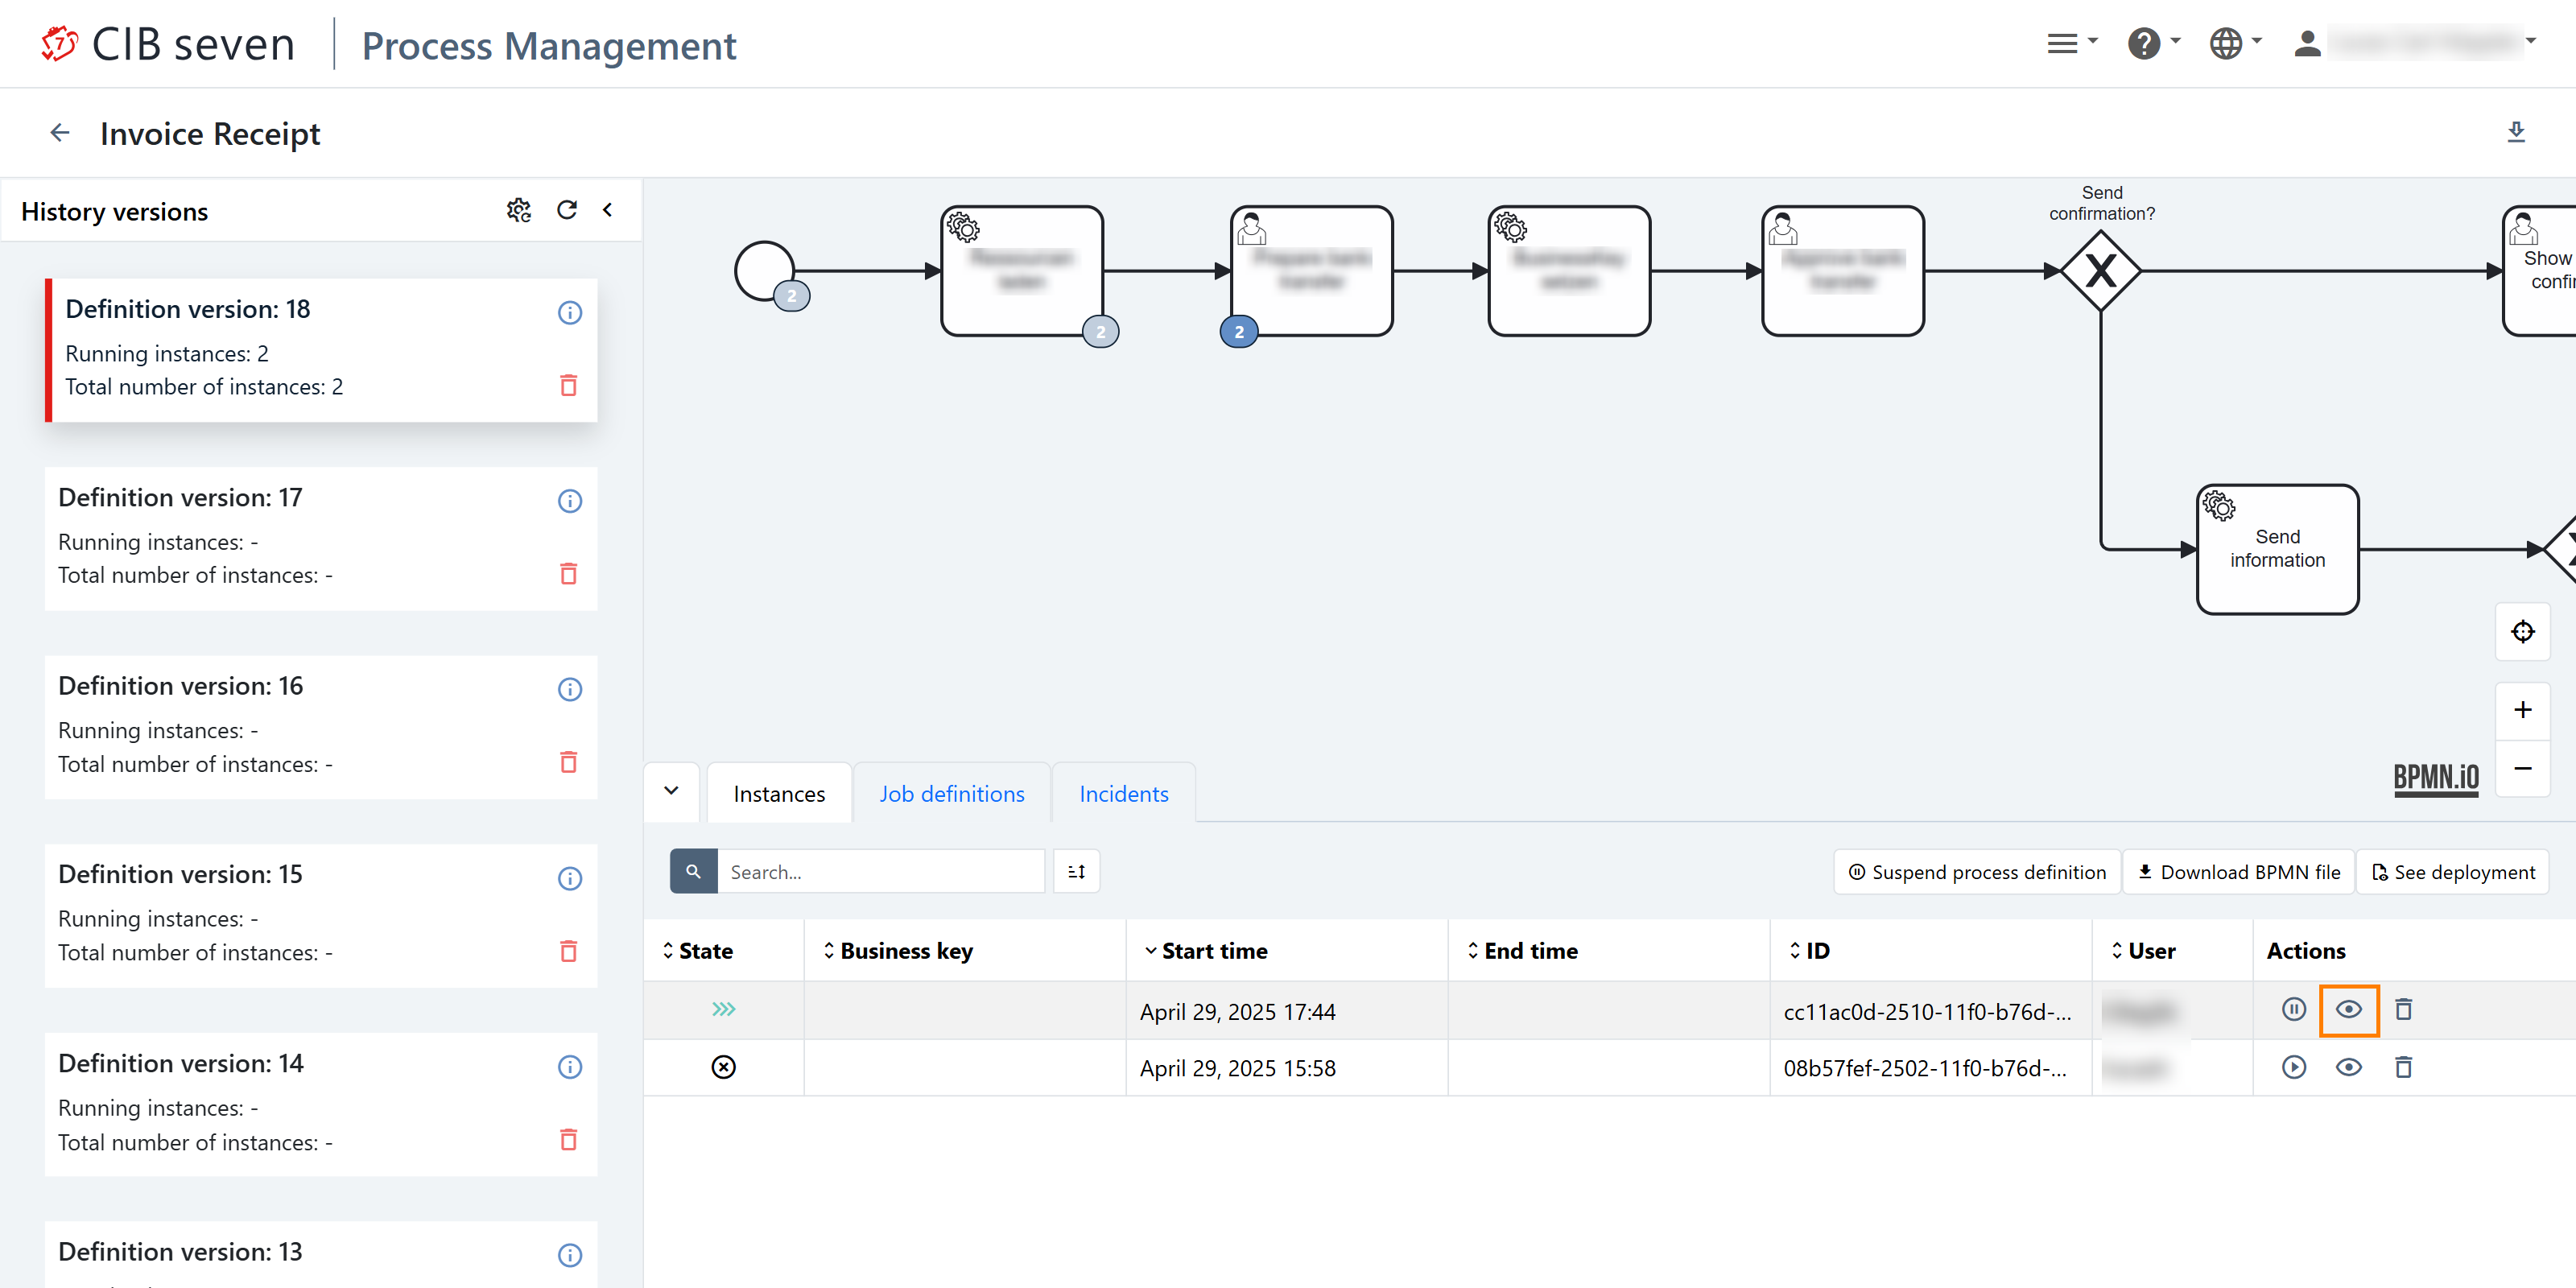The image size is (2576, 1288).
Task: Suspend the instance started 17:44
Action: 2294,1009
